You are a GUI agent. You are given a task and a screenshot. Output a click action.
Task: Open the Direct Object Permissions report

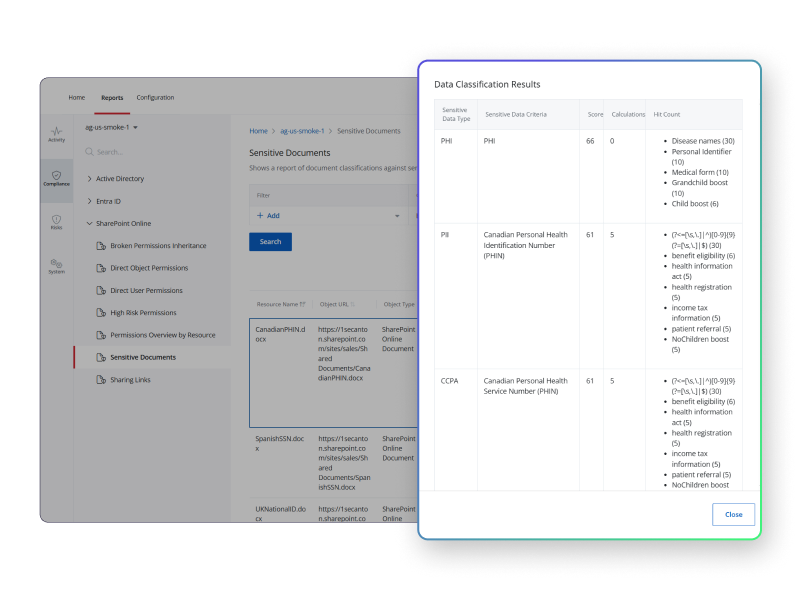point(152,267)
